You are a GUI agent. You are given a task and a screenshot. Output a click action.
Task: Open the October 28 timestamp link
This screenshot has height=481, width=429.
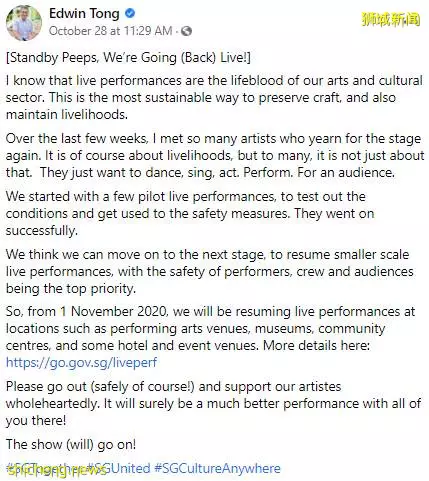(110, 31)
